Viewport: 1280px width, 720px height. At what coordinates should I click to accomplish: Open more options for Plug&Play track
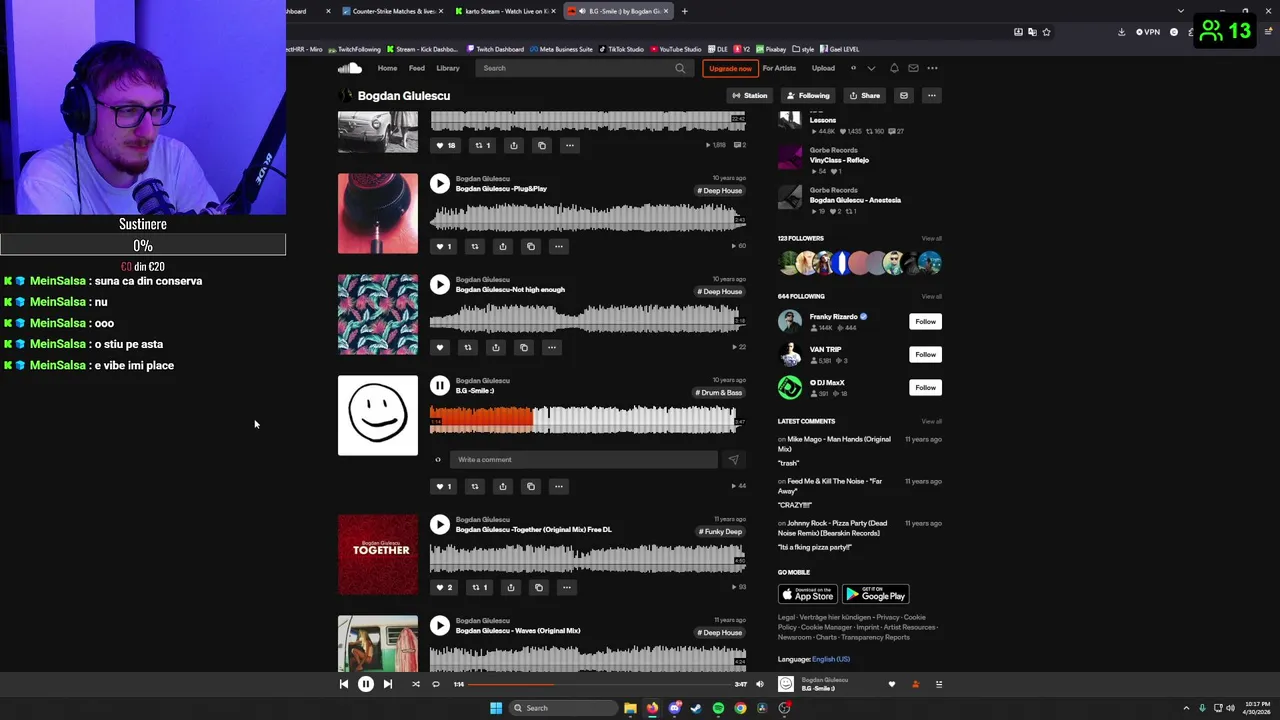[x=559, y=246]
